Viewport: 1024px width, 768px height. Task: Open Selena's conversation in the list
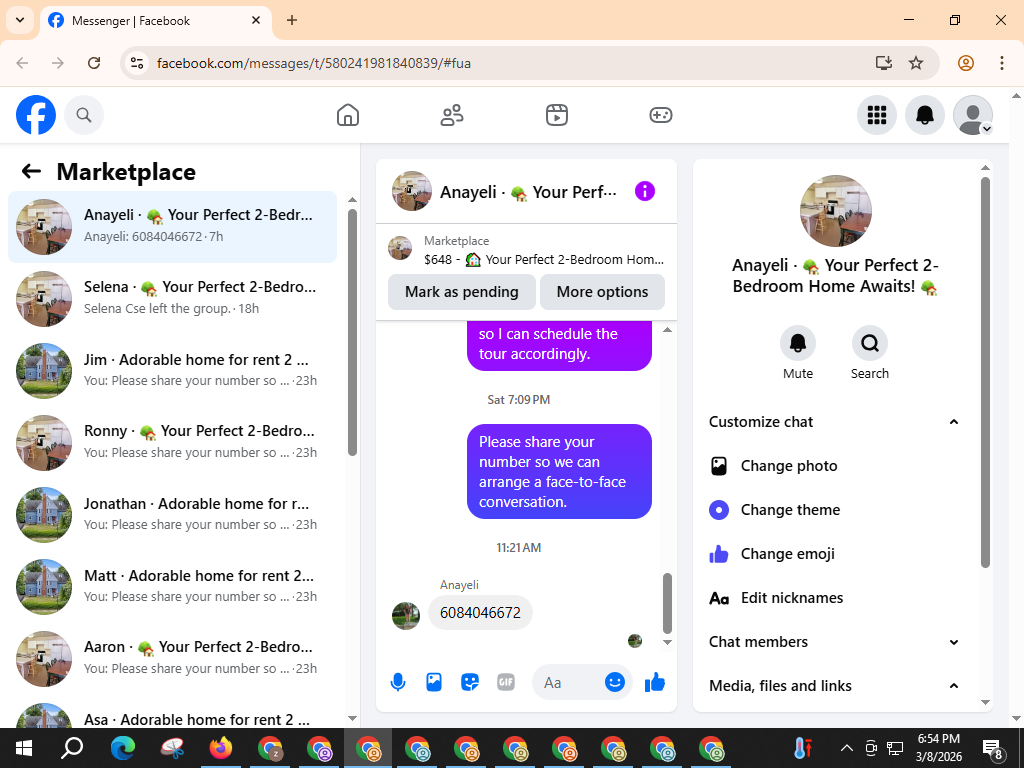[x=172, y=299]
